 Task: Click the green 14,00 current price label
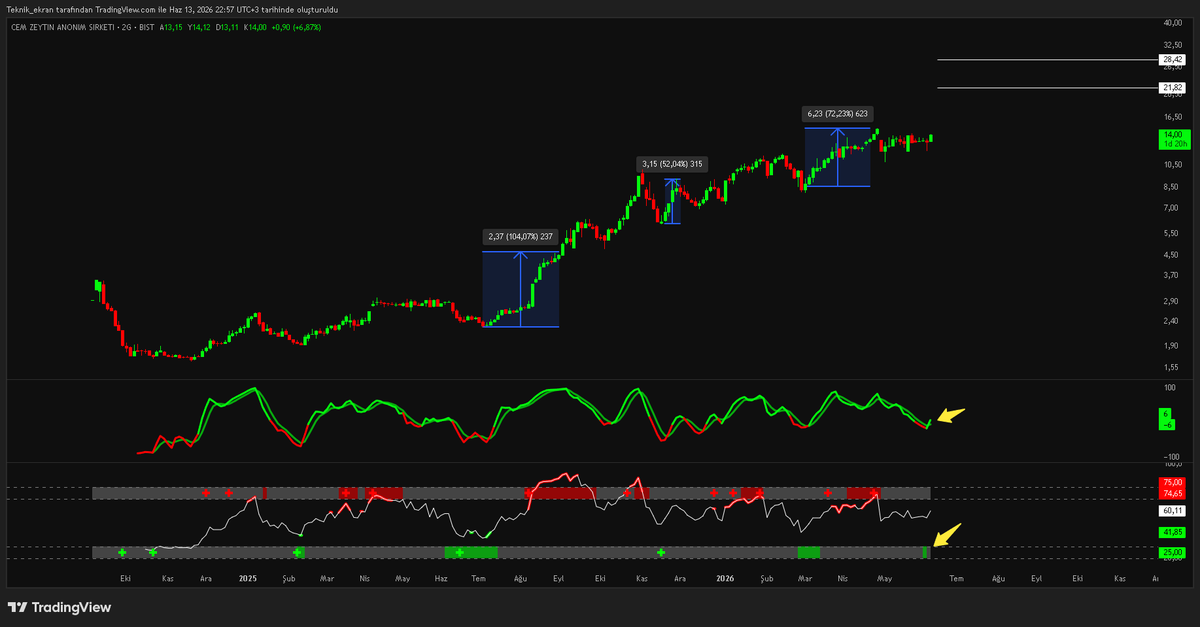click(1172, 134)
